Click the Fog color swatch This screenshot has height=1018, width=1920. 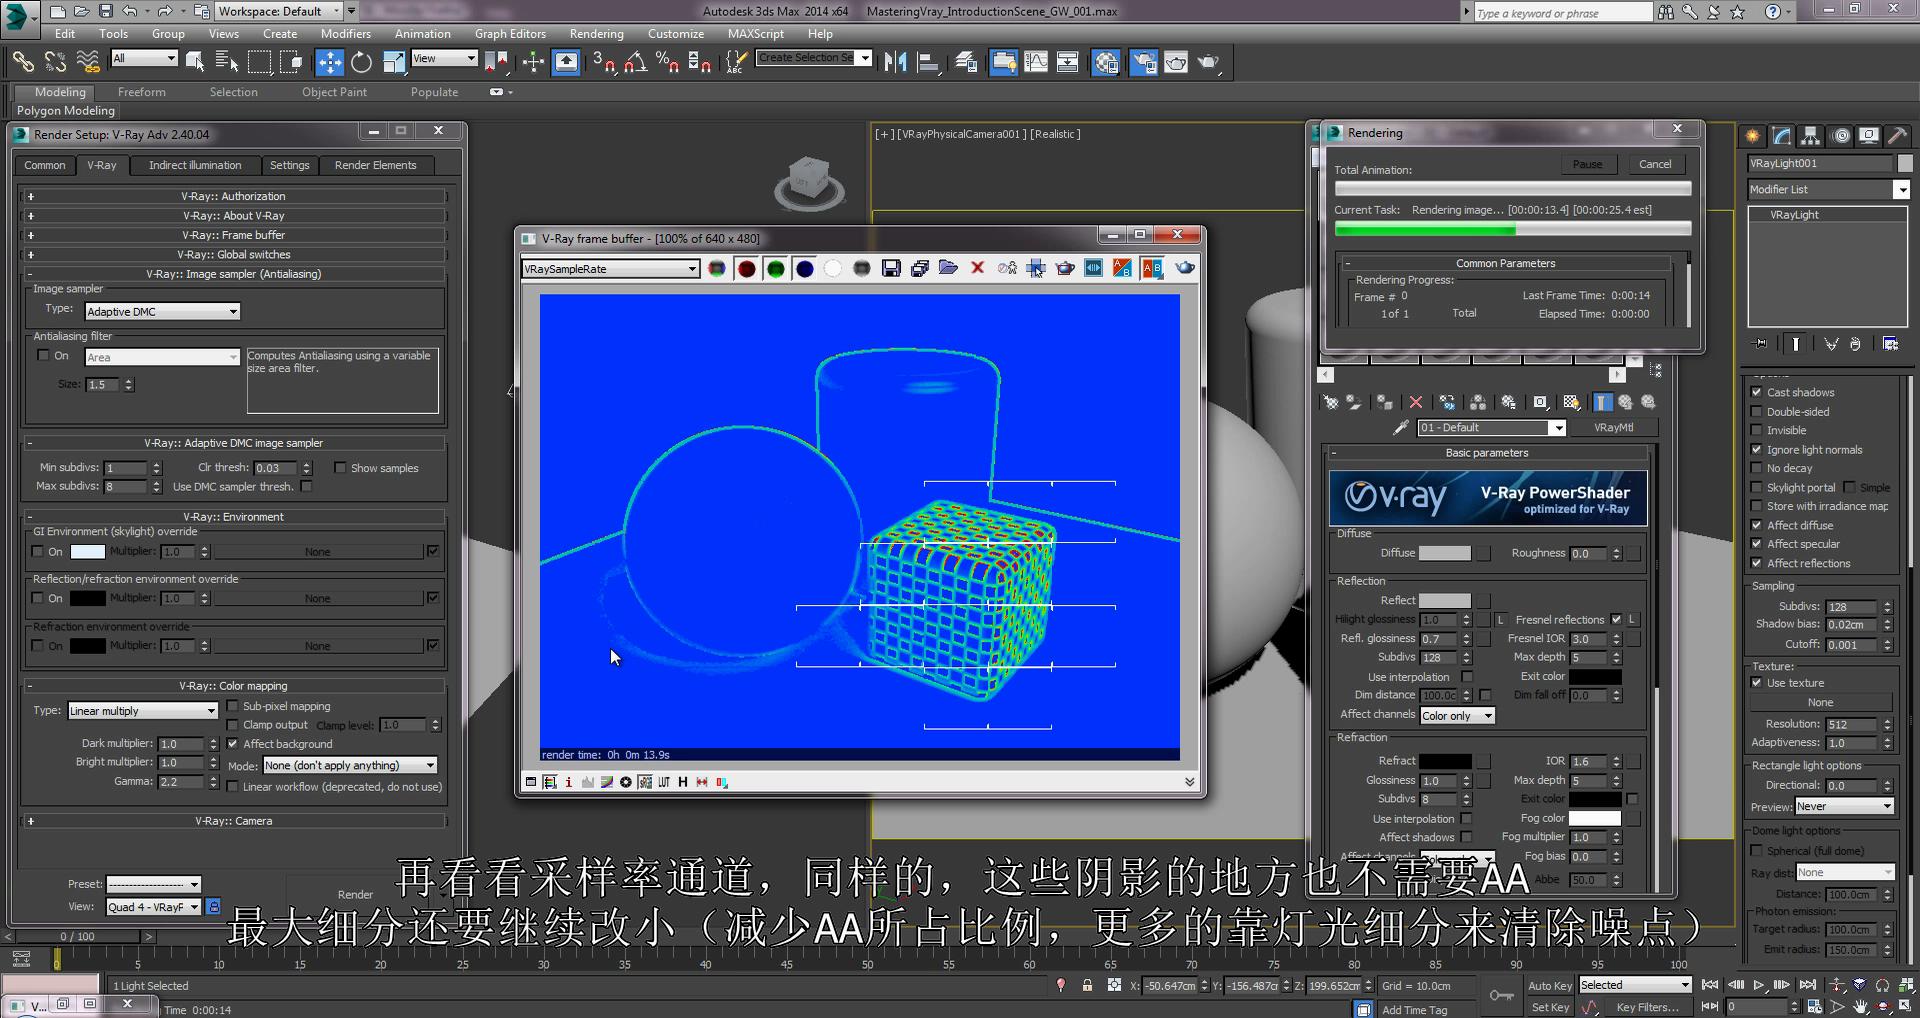[1594, 818]
